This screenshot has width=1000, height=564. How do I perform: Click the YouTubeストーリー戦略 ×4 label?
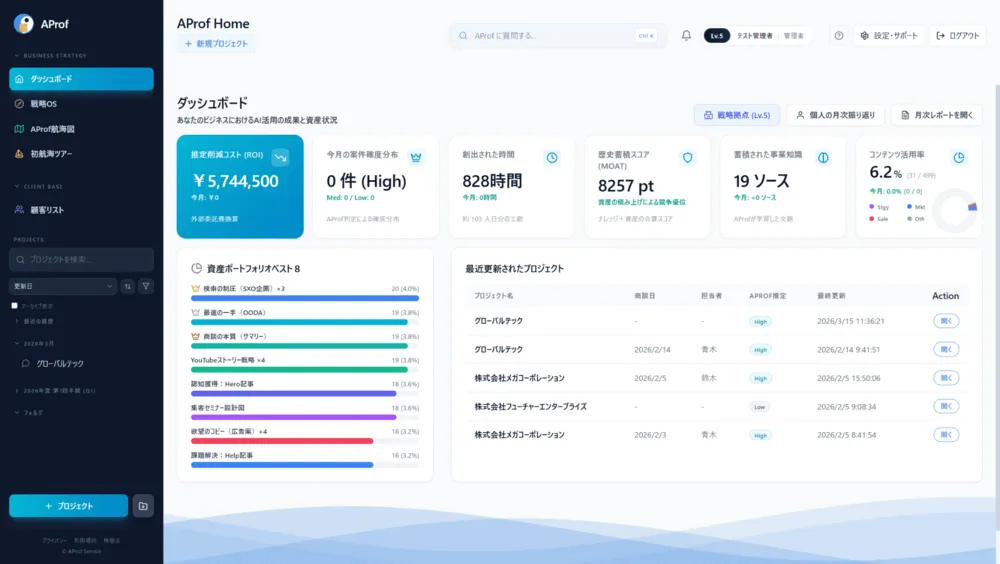pos(228,360)
